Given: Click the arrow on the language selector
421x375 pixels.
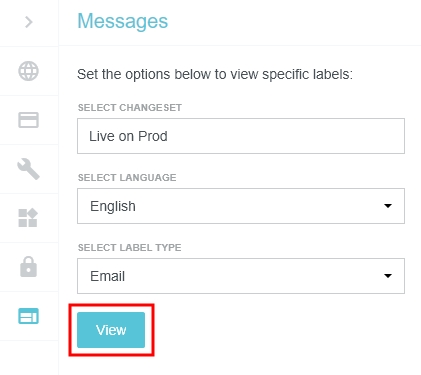Looking at the screenshot, I should 388,206.
